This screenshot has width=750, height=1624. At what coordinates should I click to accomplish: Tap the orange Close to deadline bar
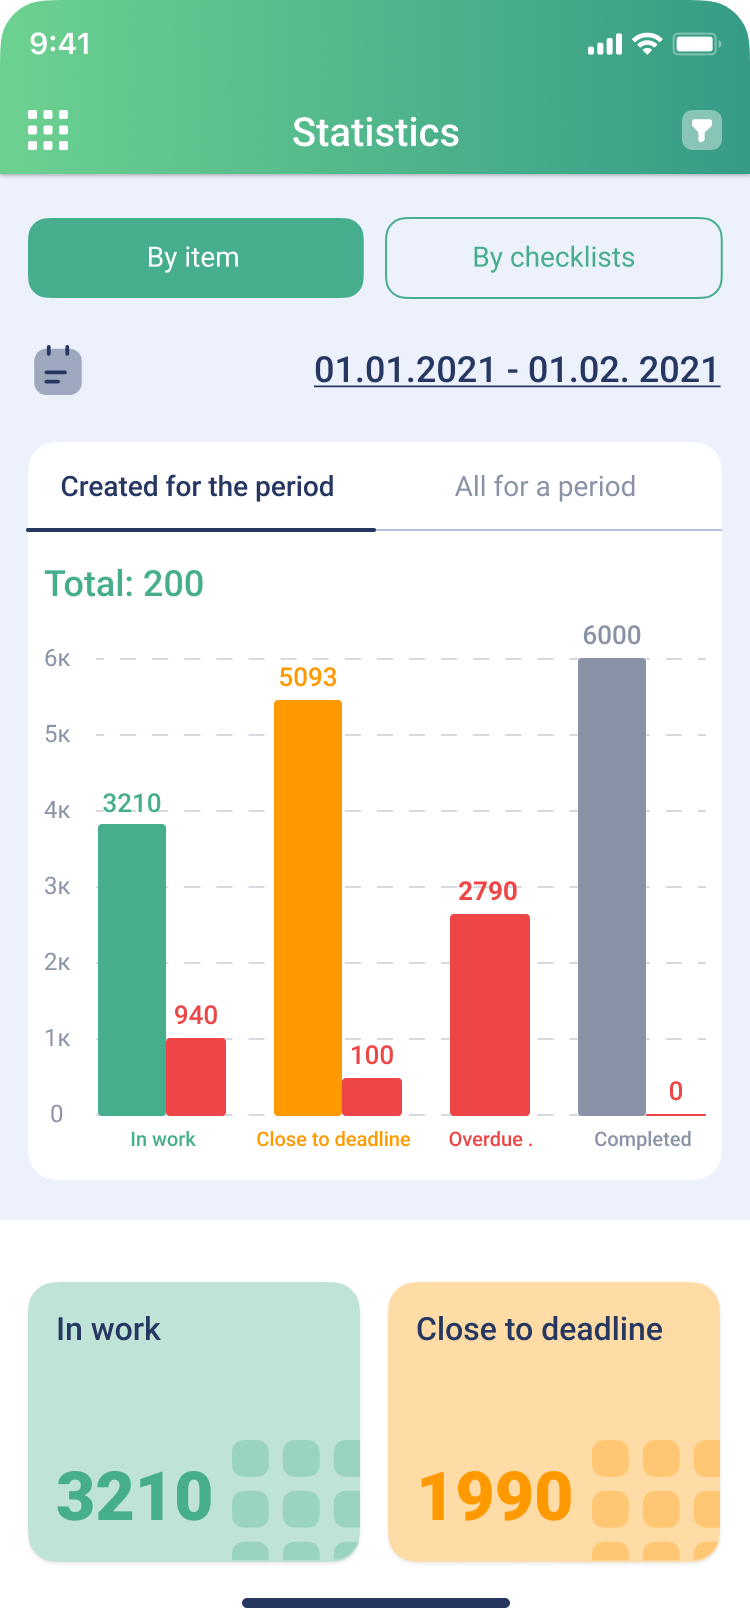point(308,908)
